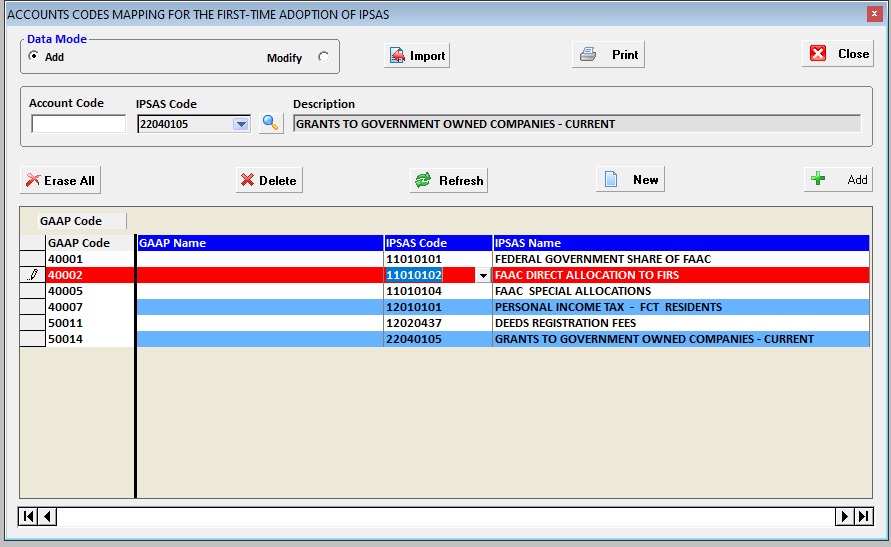Click the Refresh button

pyautogui.click(x=449, y=180)
